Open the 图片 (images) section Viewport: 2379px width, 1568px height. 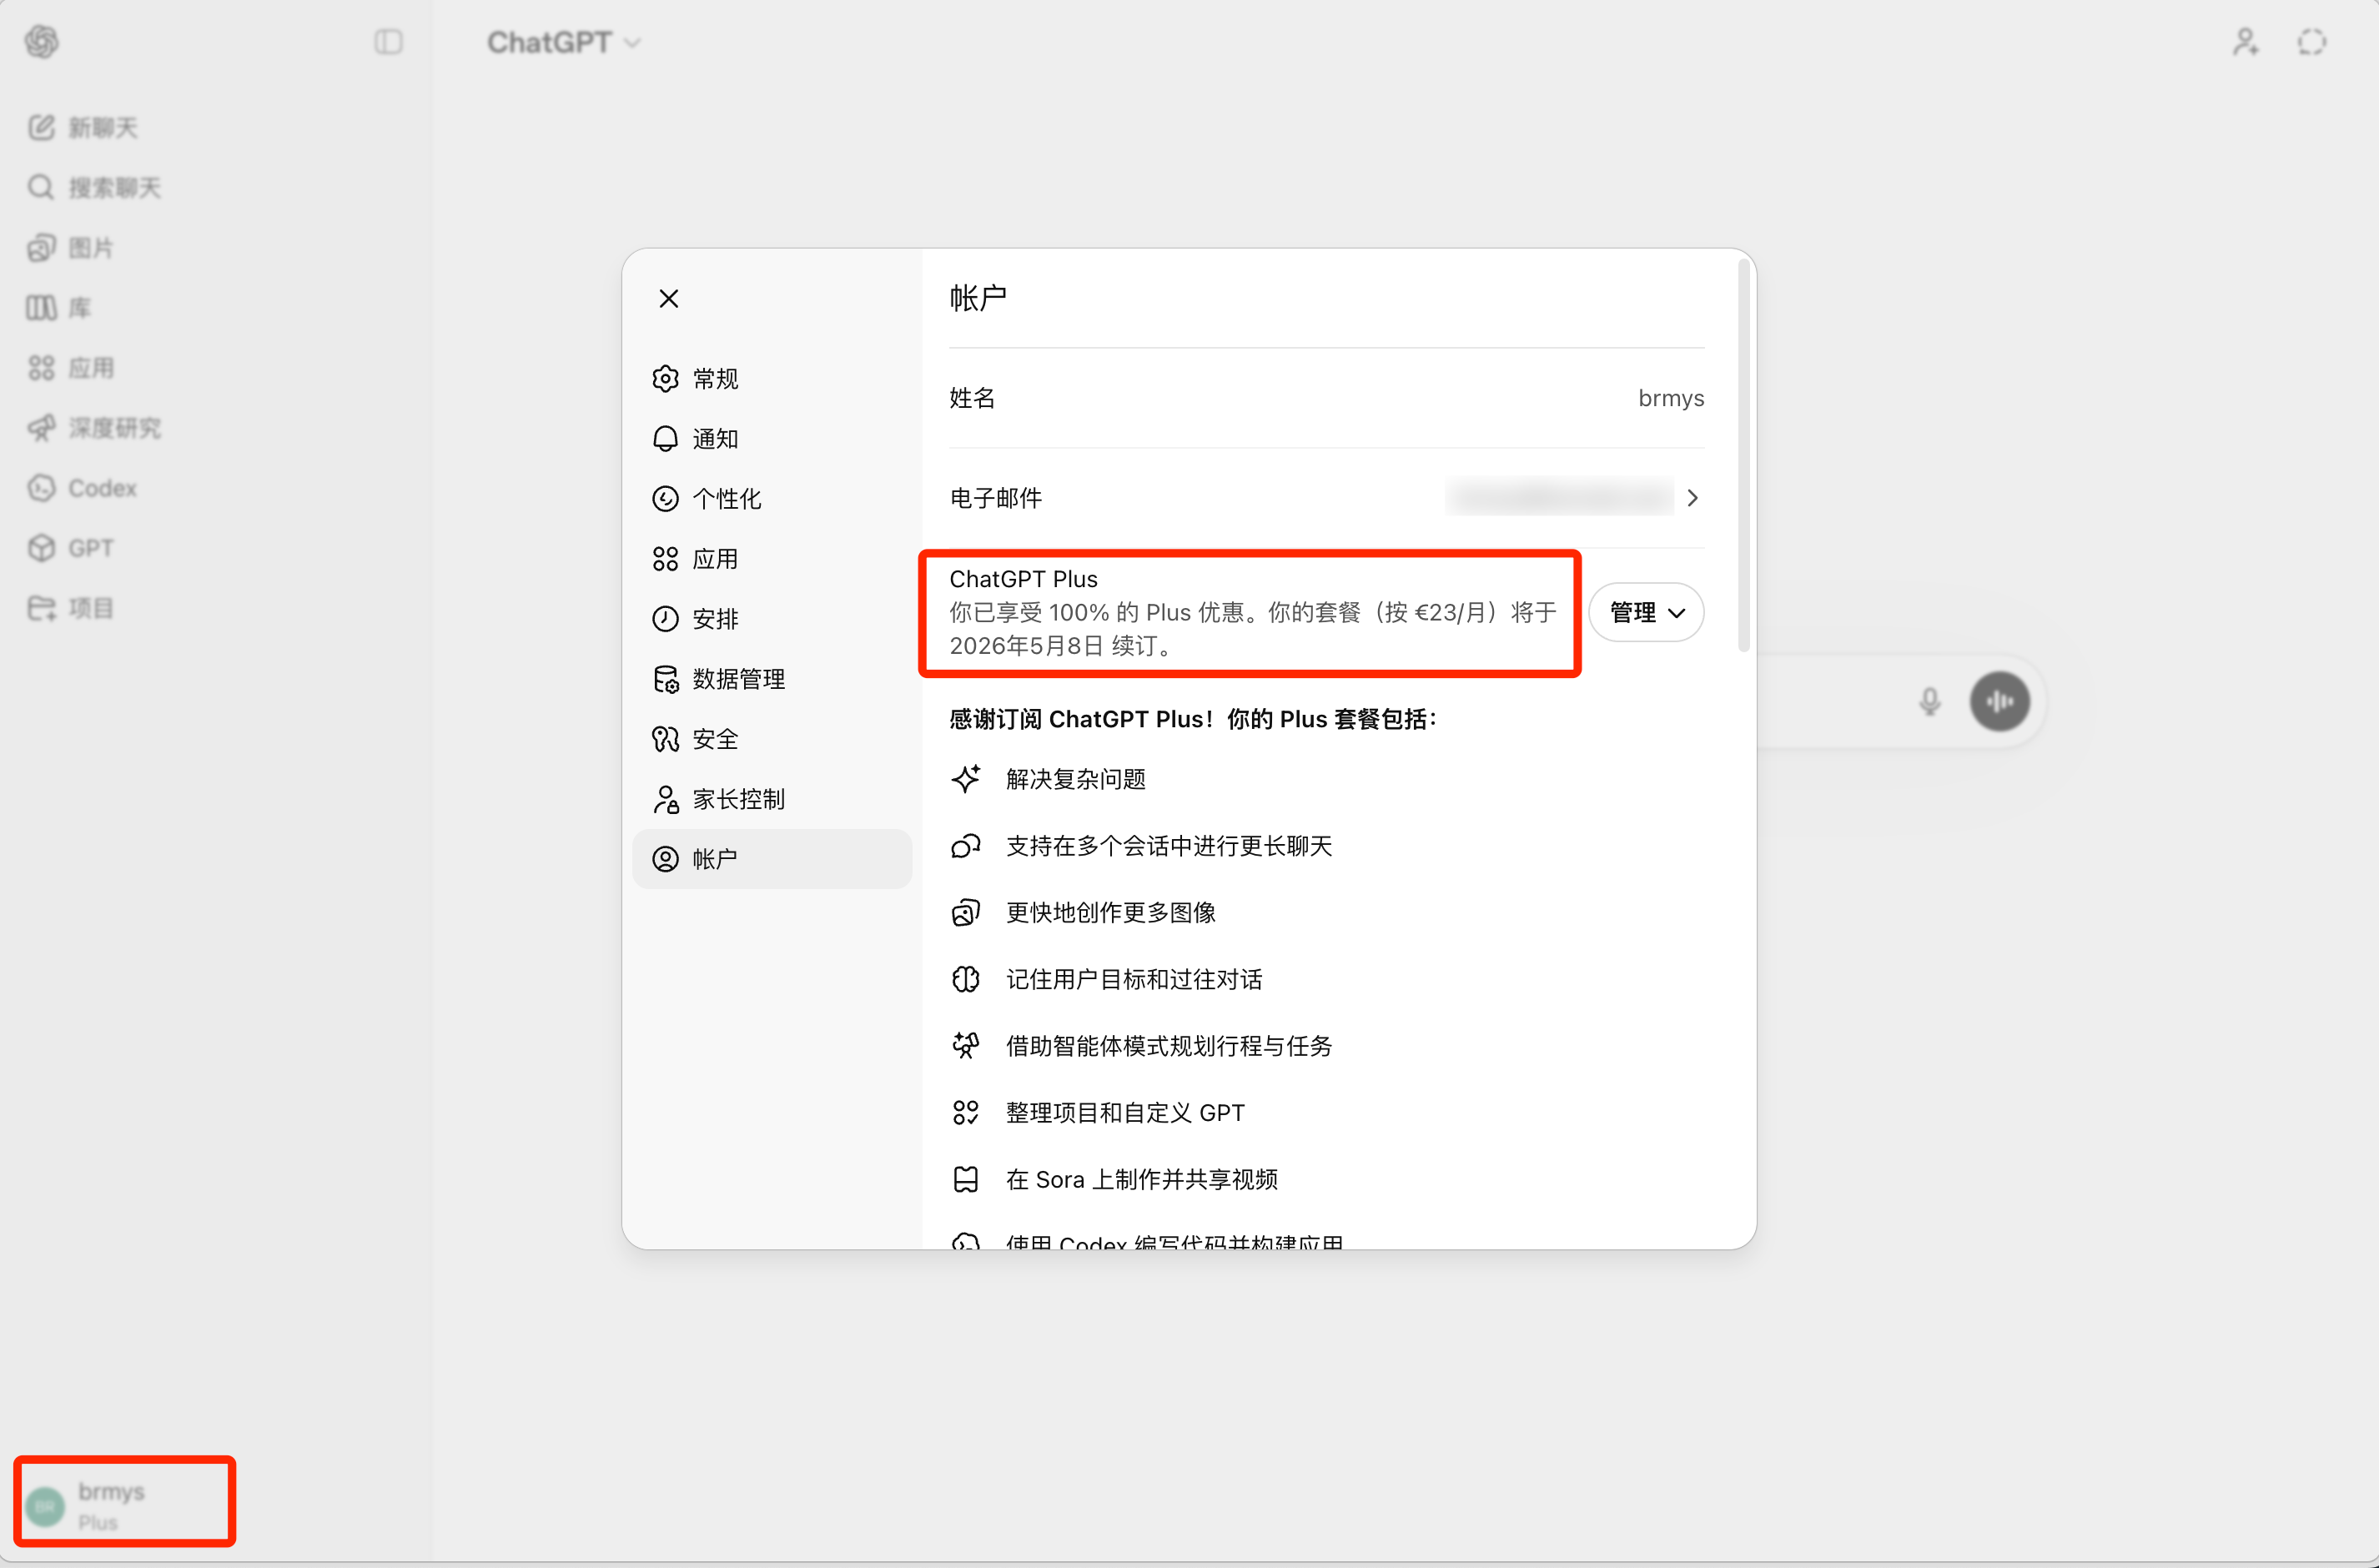point(91,247)
